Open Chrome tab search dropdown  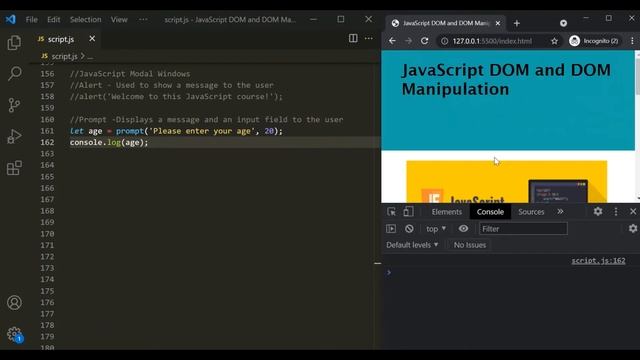563,23
